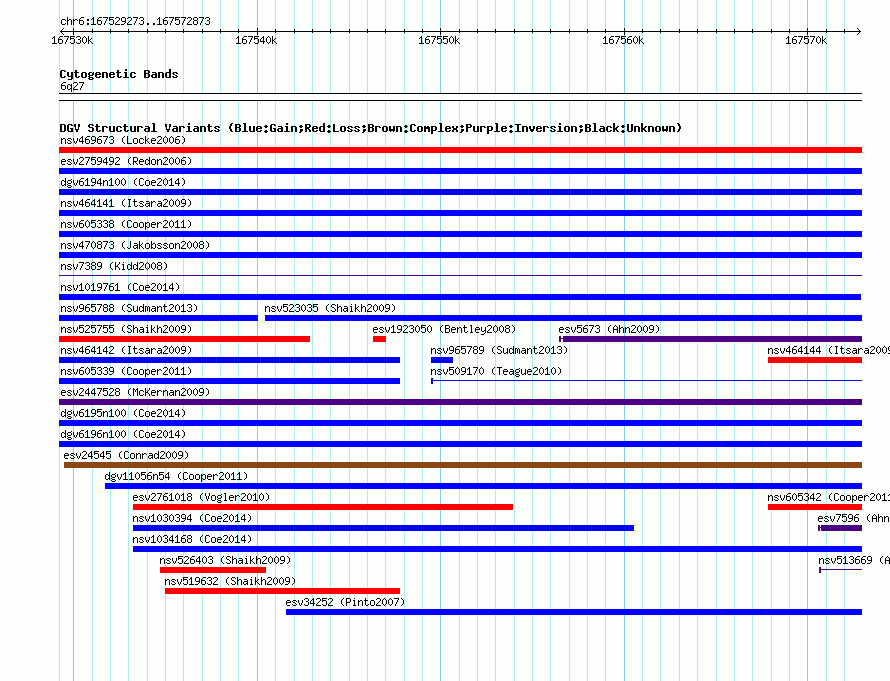890x681 pixels.
Task: Select the esv2759492 (Redon2006) variant label
Action: pyautogui.click(x=126, y=161)
